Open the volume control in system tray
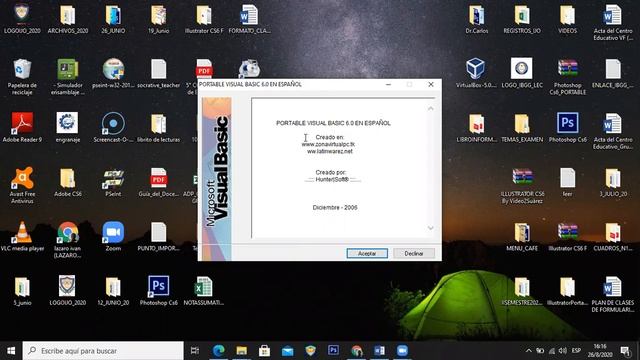This screenshot has height=360, width=640. (x=563, y=351)
